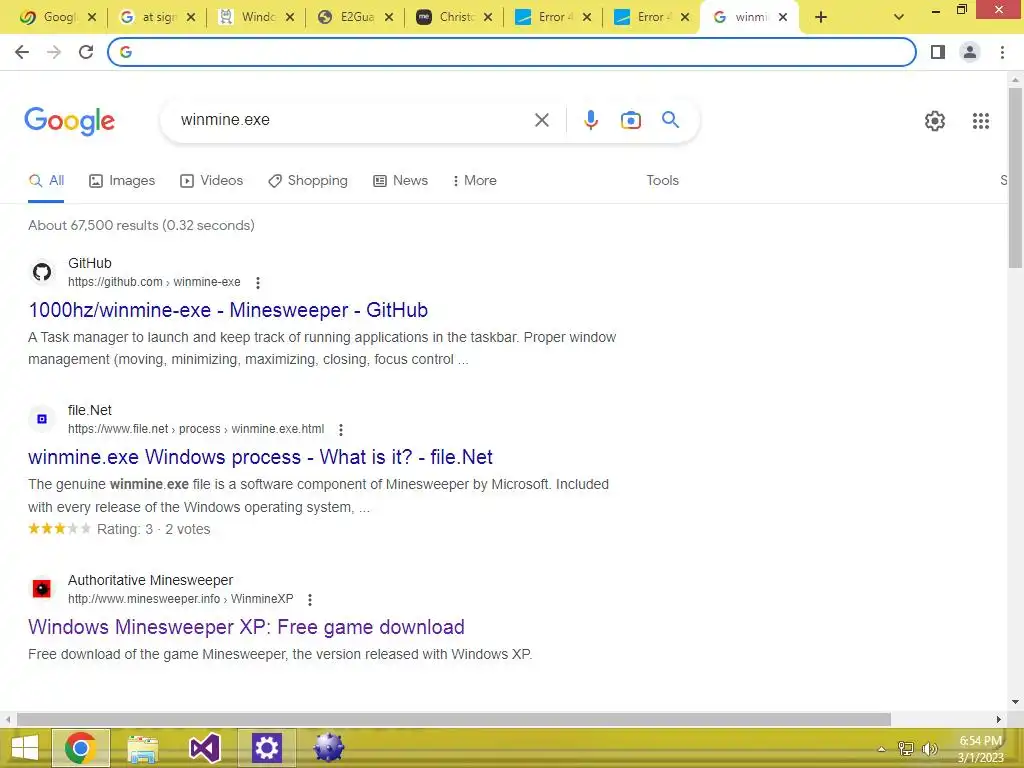Close the first Googl browser tab

[92, 18]
